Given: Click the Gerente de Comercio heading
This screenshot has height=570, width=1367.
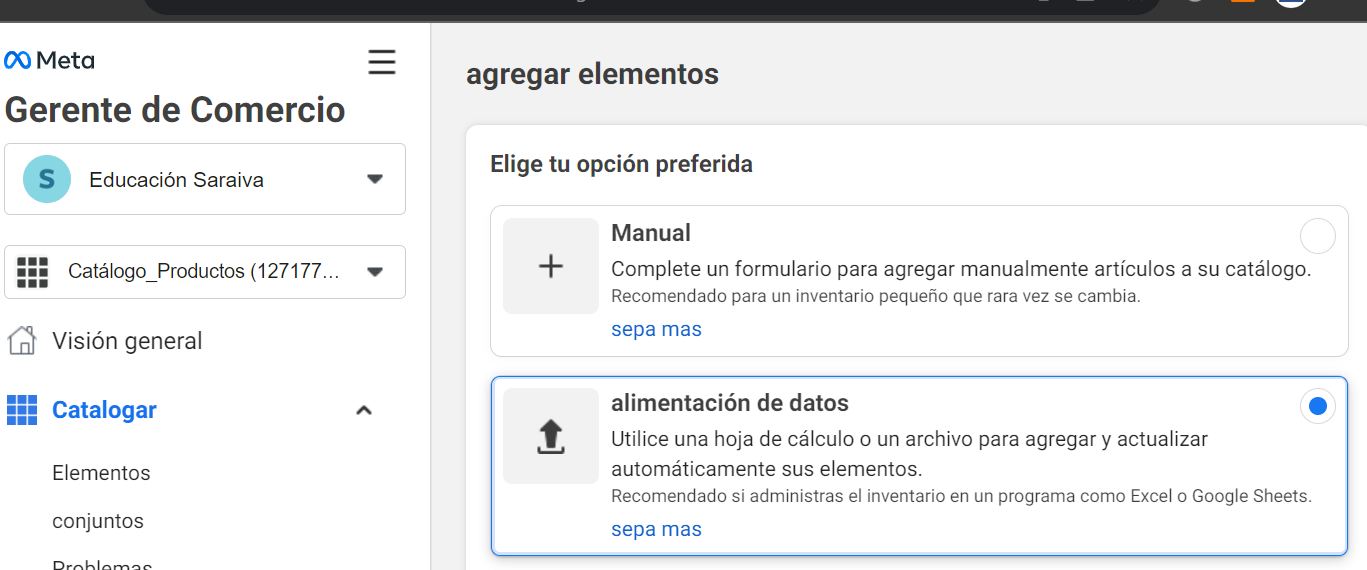Looking at the screenshot, I should coord(175,109).
